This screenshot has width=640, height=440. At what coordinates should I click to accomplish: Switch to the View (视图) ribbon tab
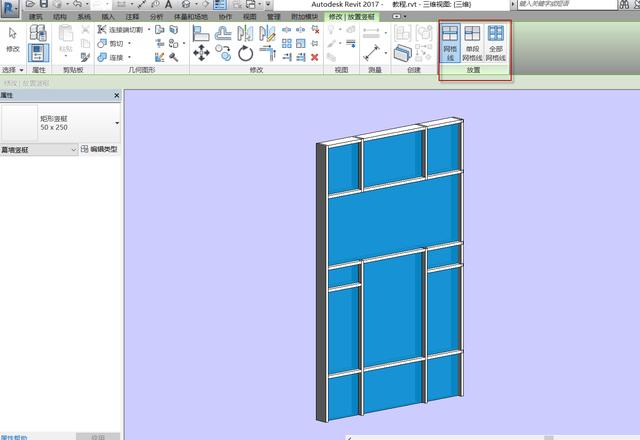249,17
